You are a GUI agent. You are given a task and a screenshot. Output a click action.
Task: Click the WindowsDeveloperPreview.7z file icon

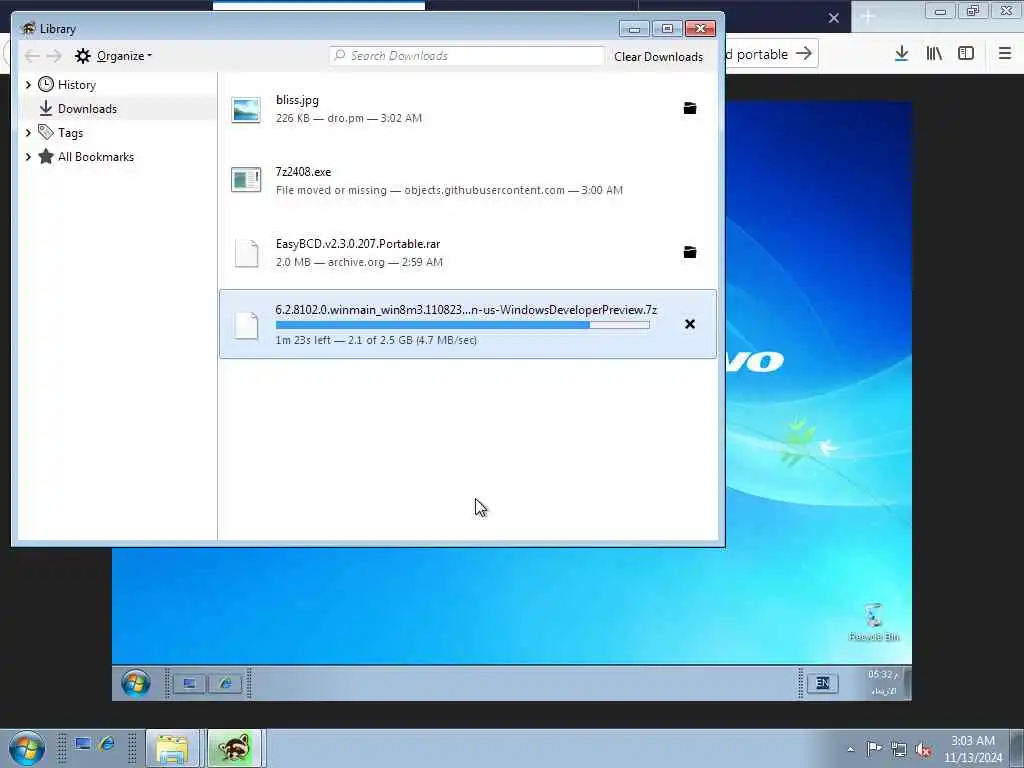click(246, 325)
